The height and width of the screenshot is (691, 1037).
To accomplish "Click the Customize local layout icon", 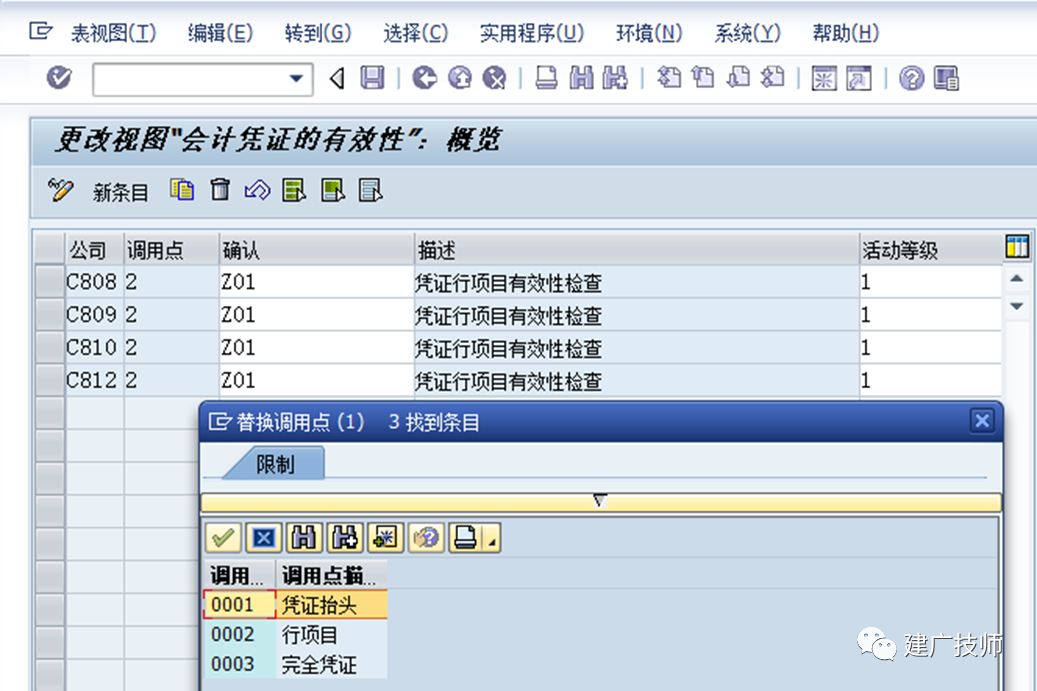I will (x=946, y=78).
